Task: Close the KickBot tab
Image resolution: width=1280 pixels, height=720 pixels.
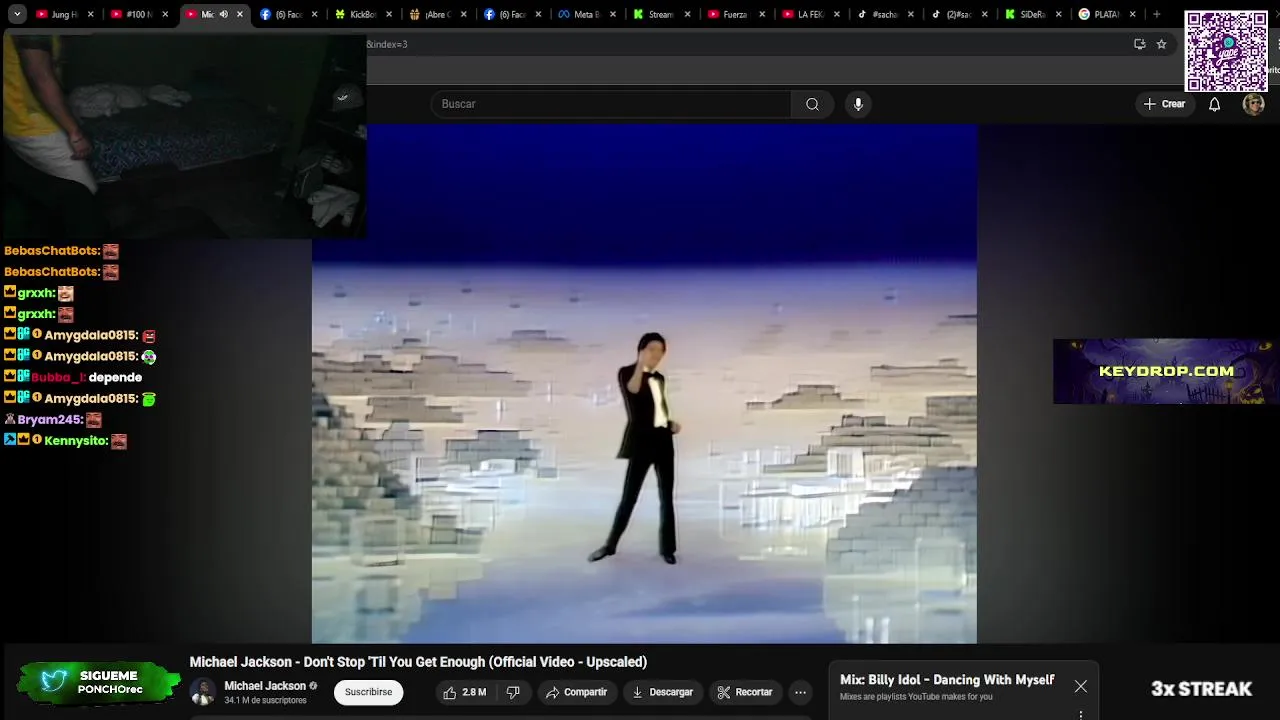Action: [x=389, y=15]
